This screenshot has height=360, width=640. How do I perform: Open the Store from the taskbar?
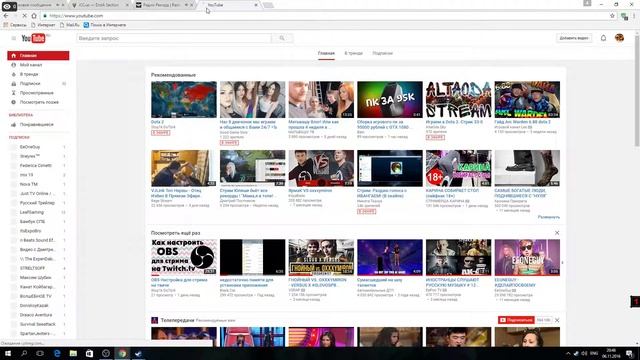point(89,353)
